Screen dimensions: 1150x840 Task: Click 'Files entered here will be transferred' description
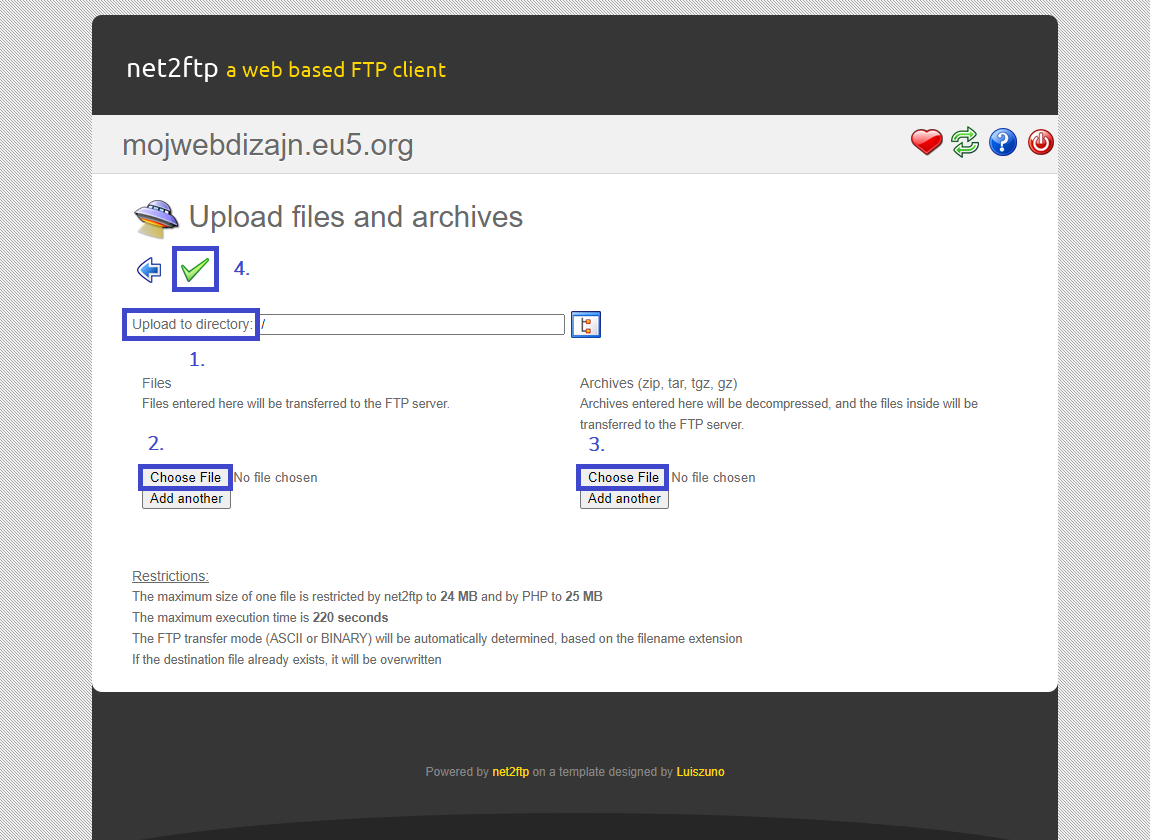(x=296, y=403)
